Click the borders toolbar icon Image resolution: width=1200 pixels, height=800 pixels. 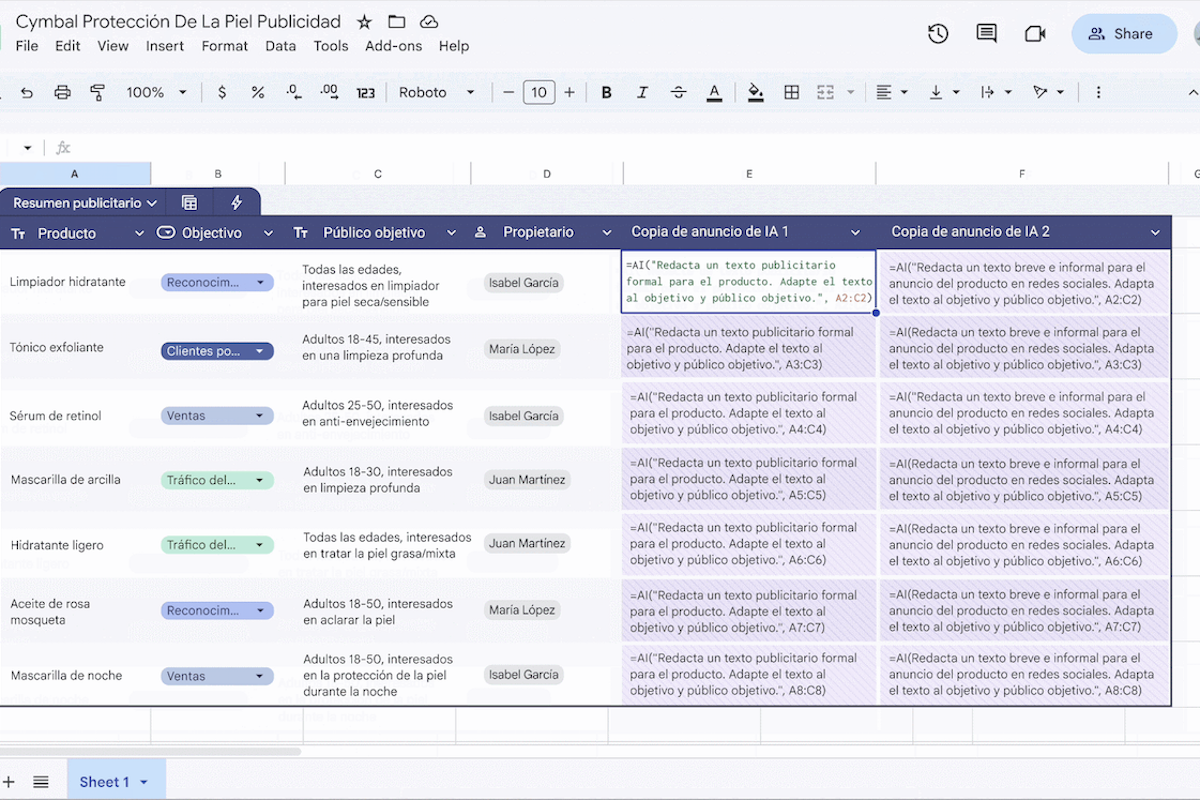pyautogui.click(x=791, y=92)
